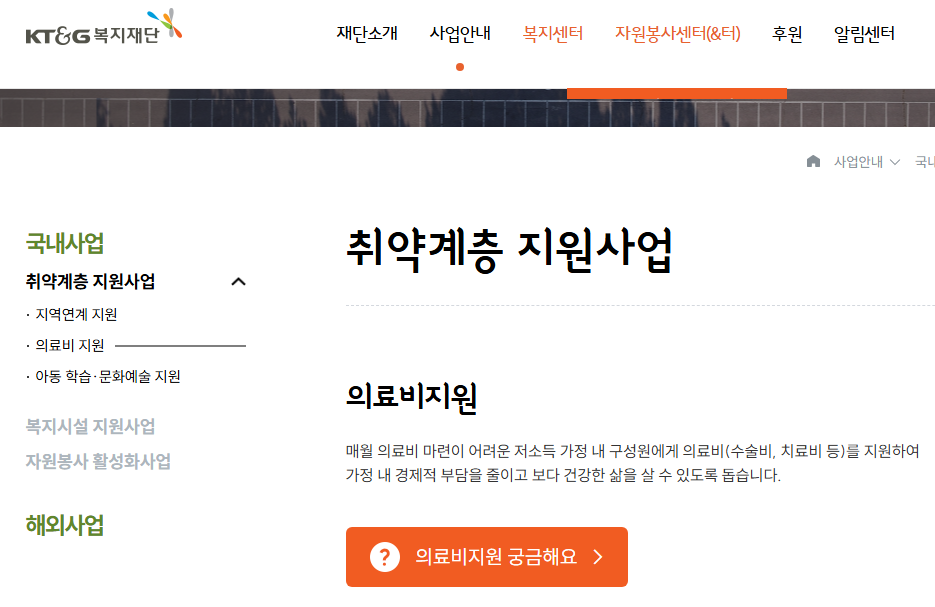
Task: Click the KT&G 복지재단 logo
Action: coord(103,27)
